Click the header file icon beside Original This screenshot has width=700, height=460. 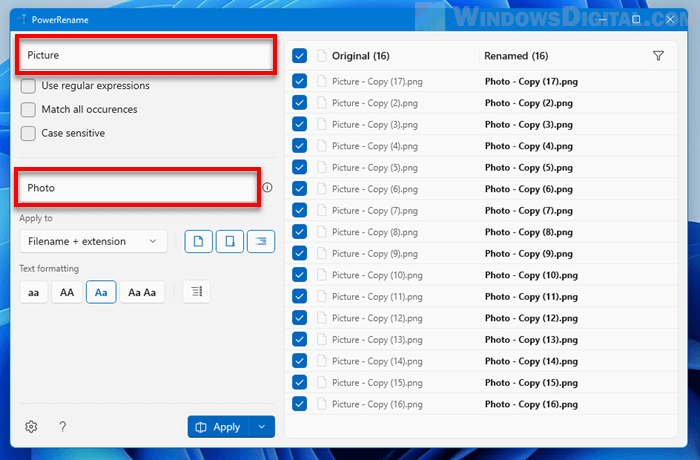[x=321, y=56]
